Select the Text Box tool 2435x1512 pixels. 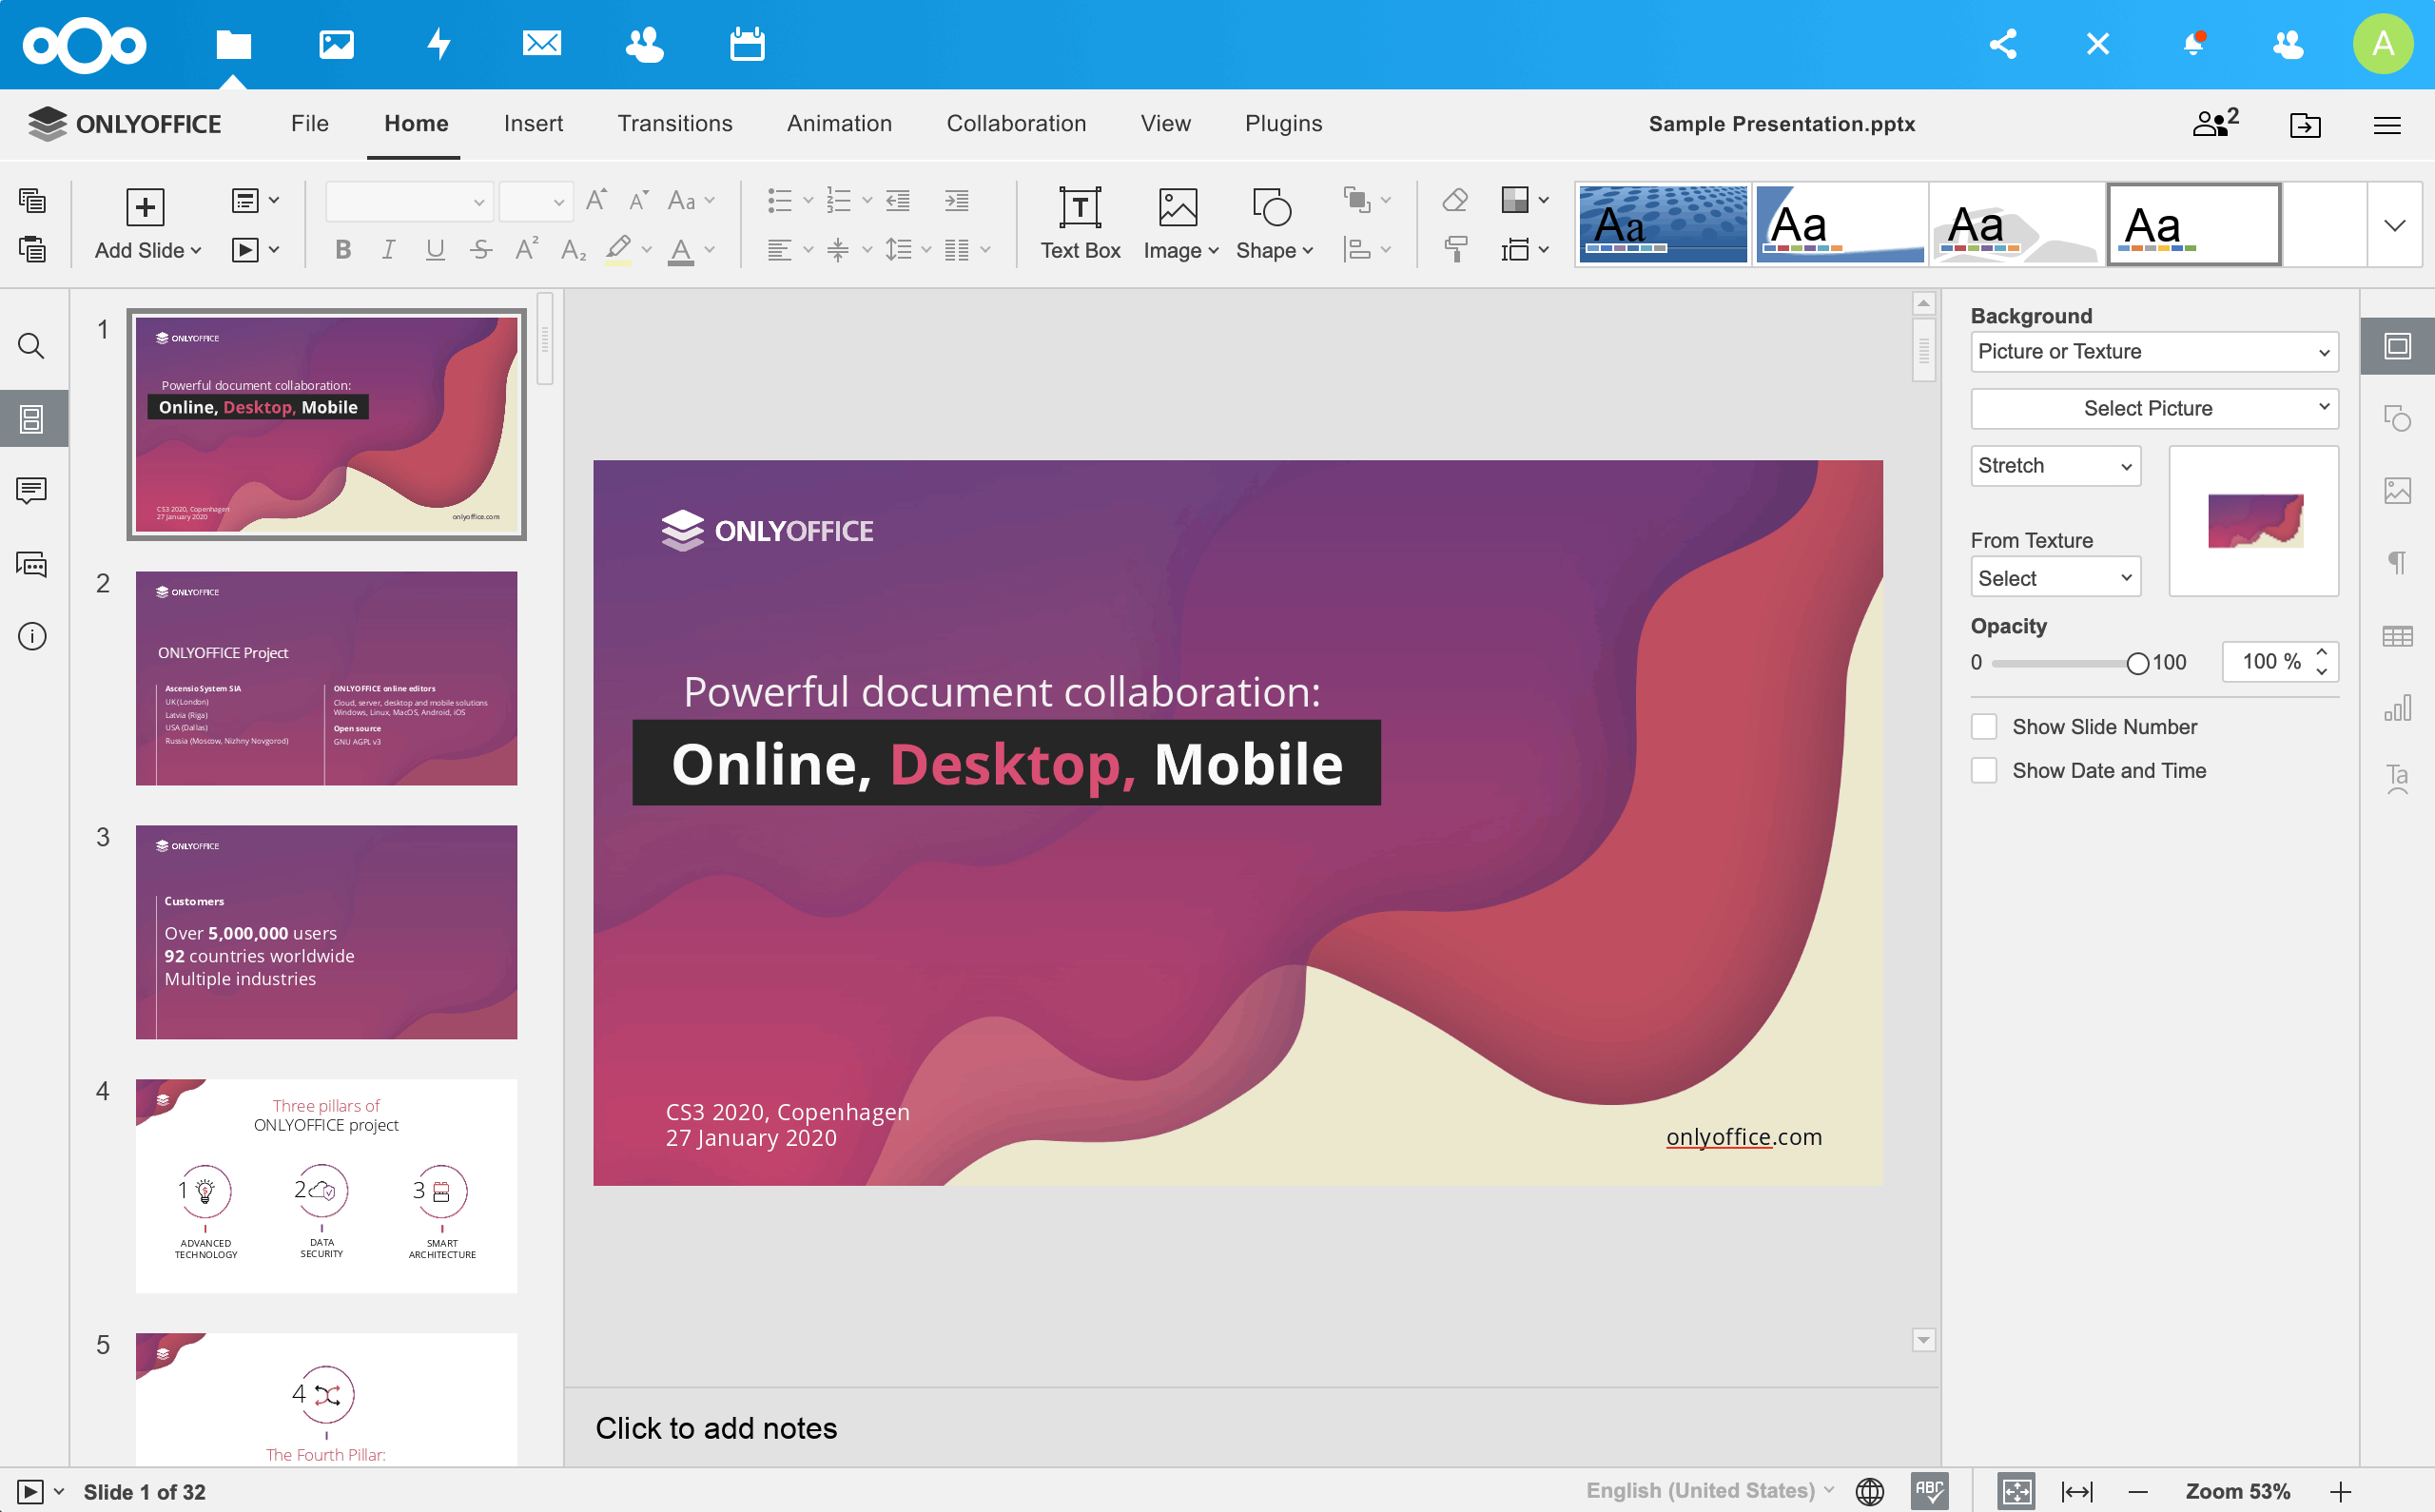tap(1081, 222)
